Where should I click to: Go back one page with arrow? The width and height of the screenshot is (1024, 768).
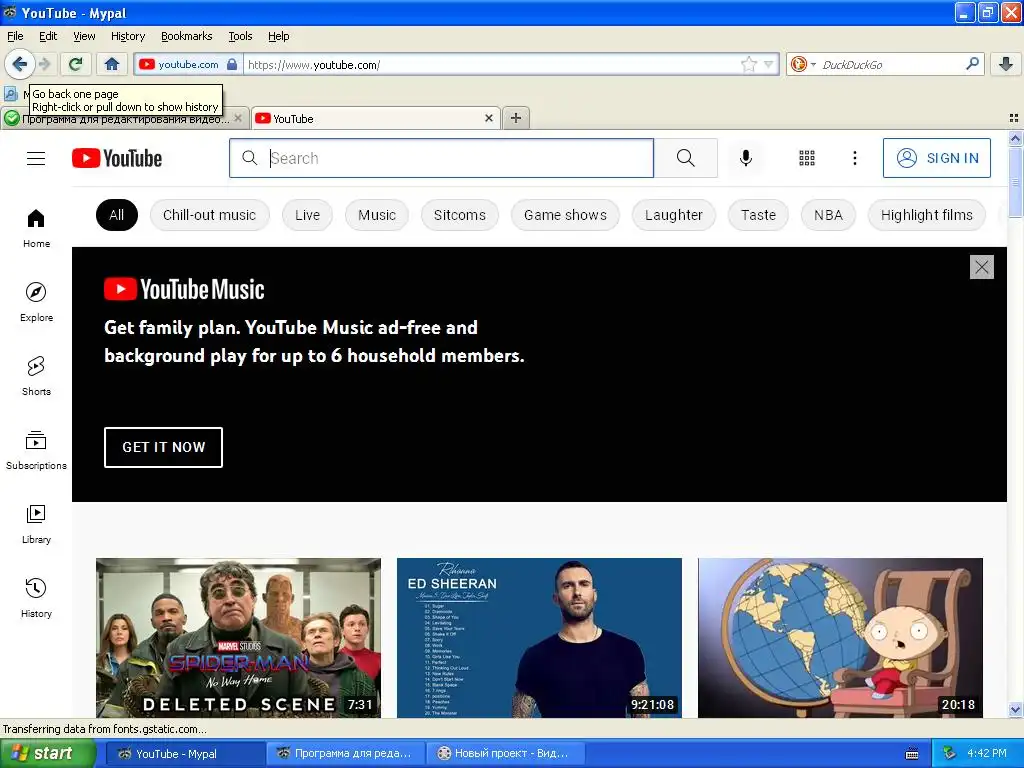pos(20,64)
